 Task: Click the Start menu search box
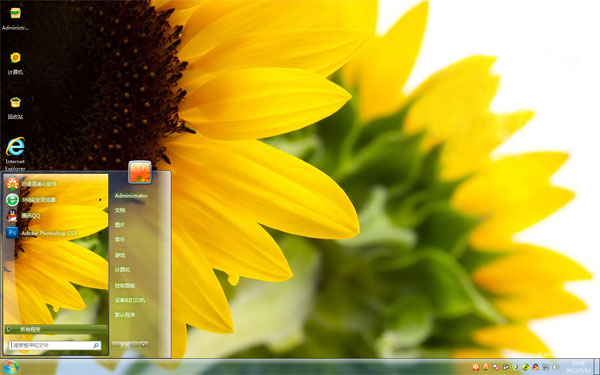(55, 345)
